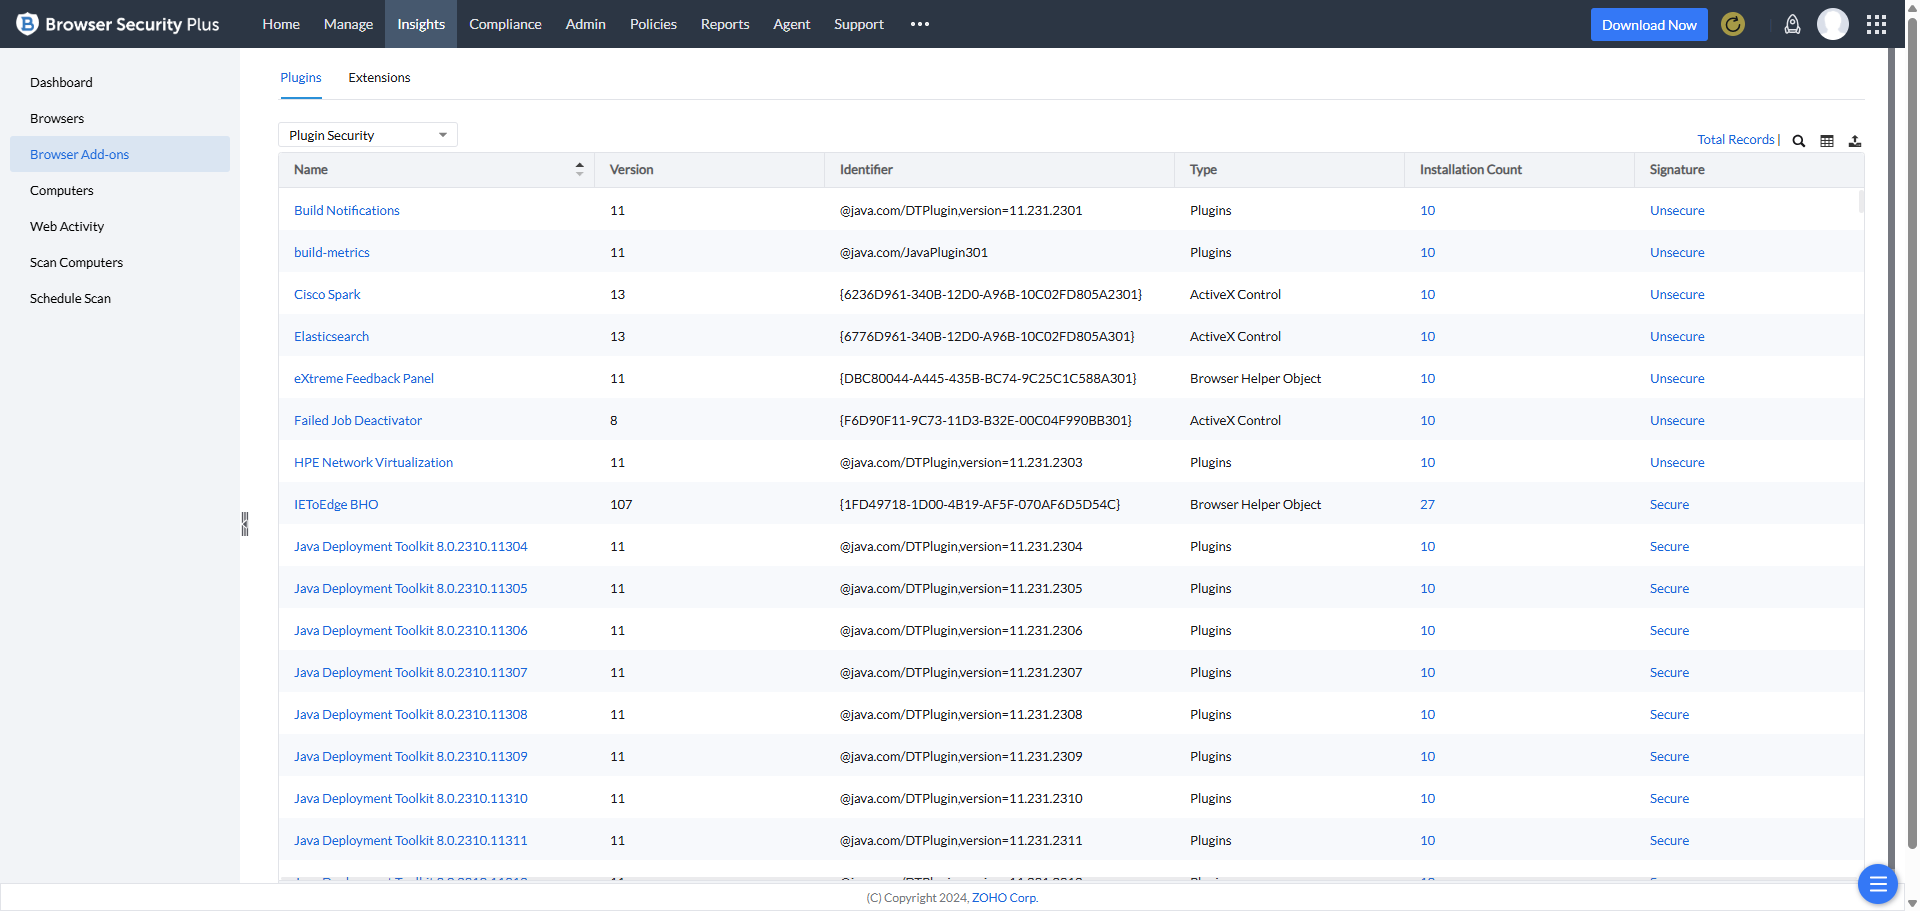This screenshot has height=911, width=1920.
Task: Open the column chooser table icon
Action: tap(1826, 141)
